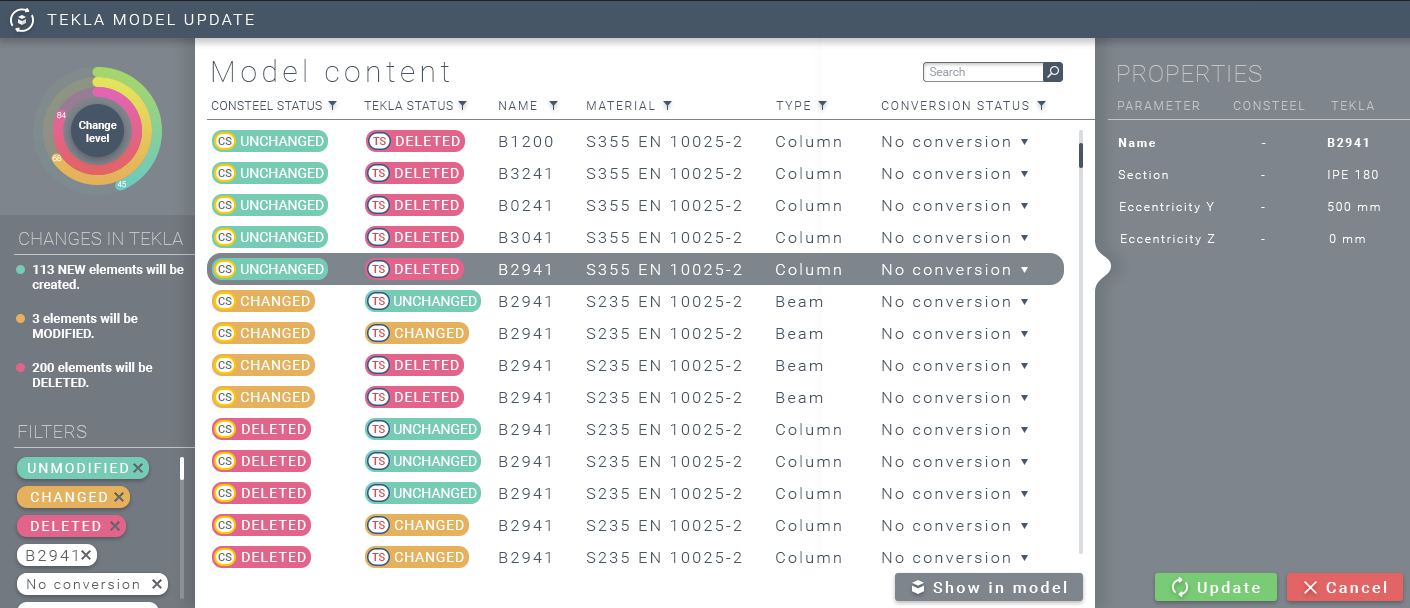The width and height of the screenshot is (1410, 608).
Task: Click the CS UNCHANGED badge in row B3241
Action: pyautogui.click(x=270, y=173)
